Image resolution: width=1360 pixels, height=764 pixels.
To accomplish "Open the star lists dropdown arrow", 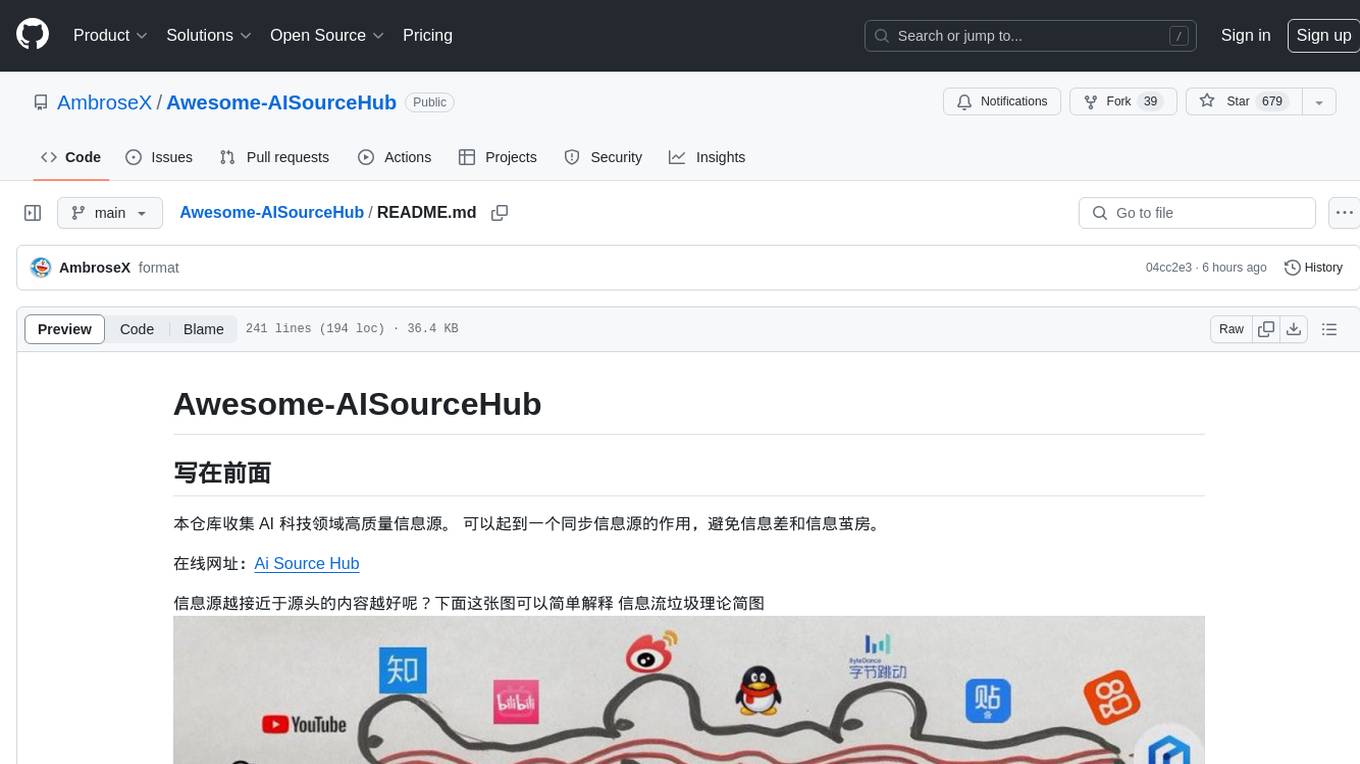I will point(1319,101).
